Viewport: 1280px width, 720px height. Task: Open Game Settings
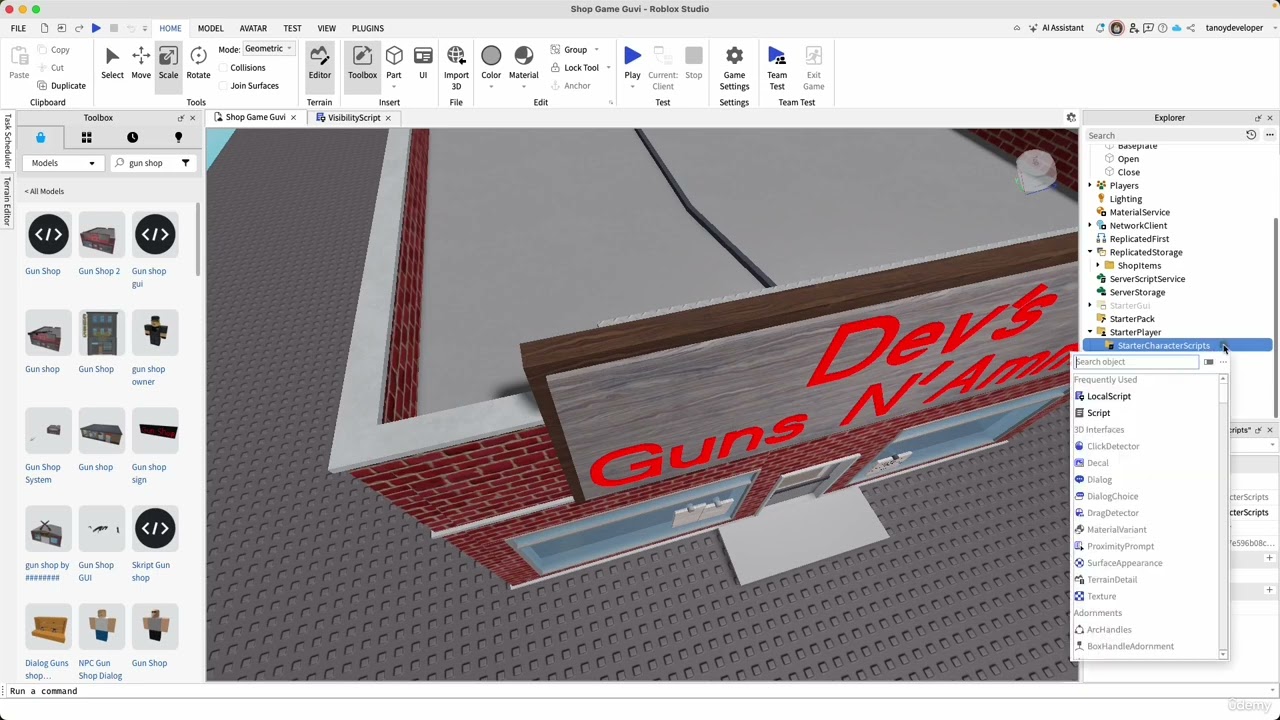(x=734, y=68)
